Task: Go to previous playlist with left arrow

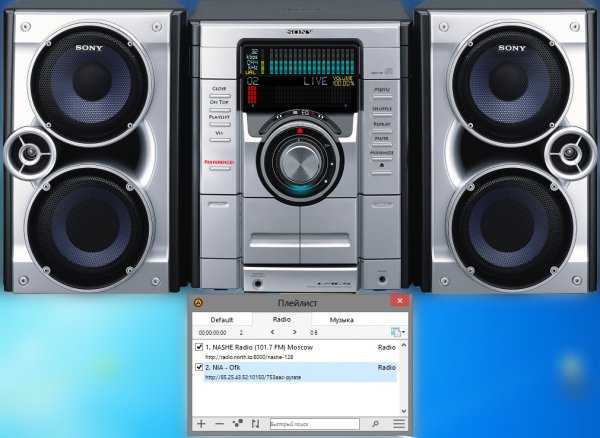Action: (272, 332)
